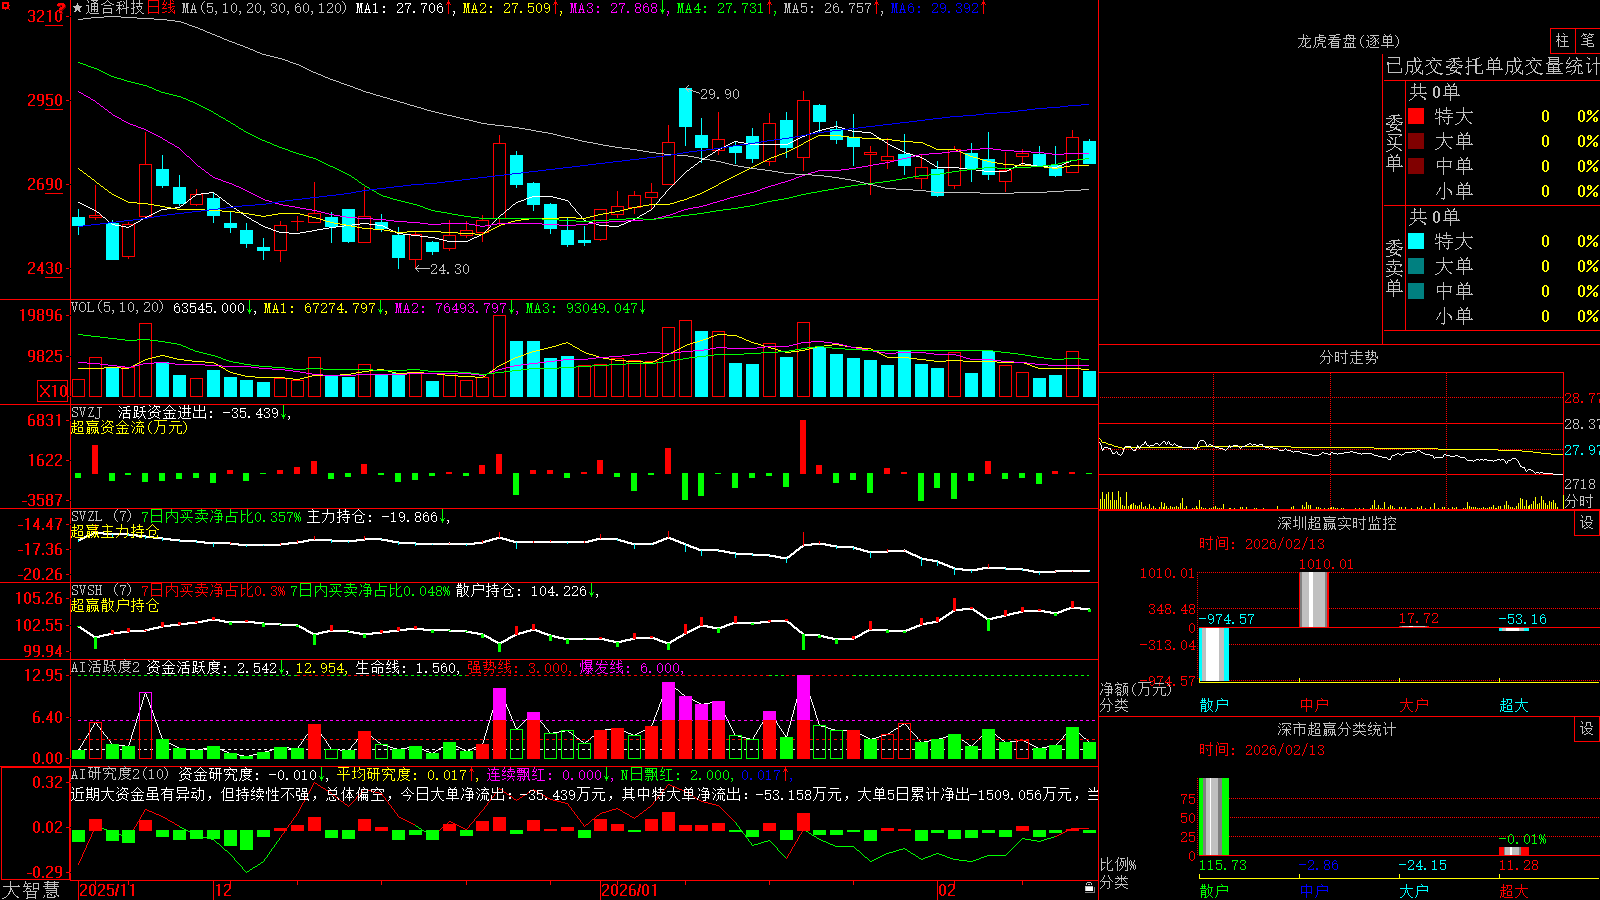Click the 分时走势 panel title
Image resolution: width=1600 pixels, height=900 pixels.
click(1349, 357)
